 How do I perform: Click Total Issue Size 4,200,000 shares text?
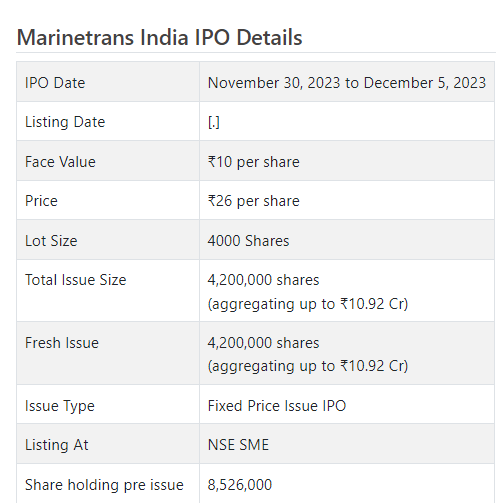pos(263,280)
